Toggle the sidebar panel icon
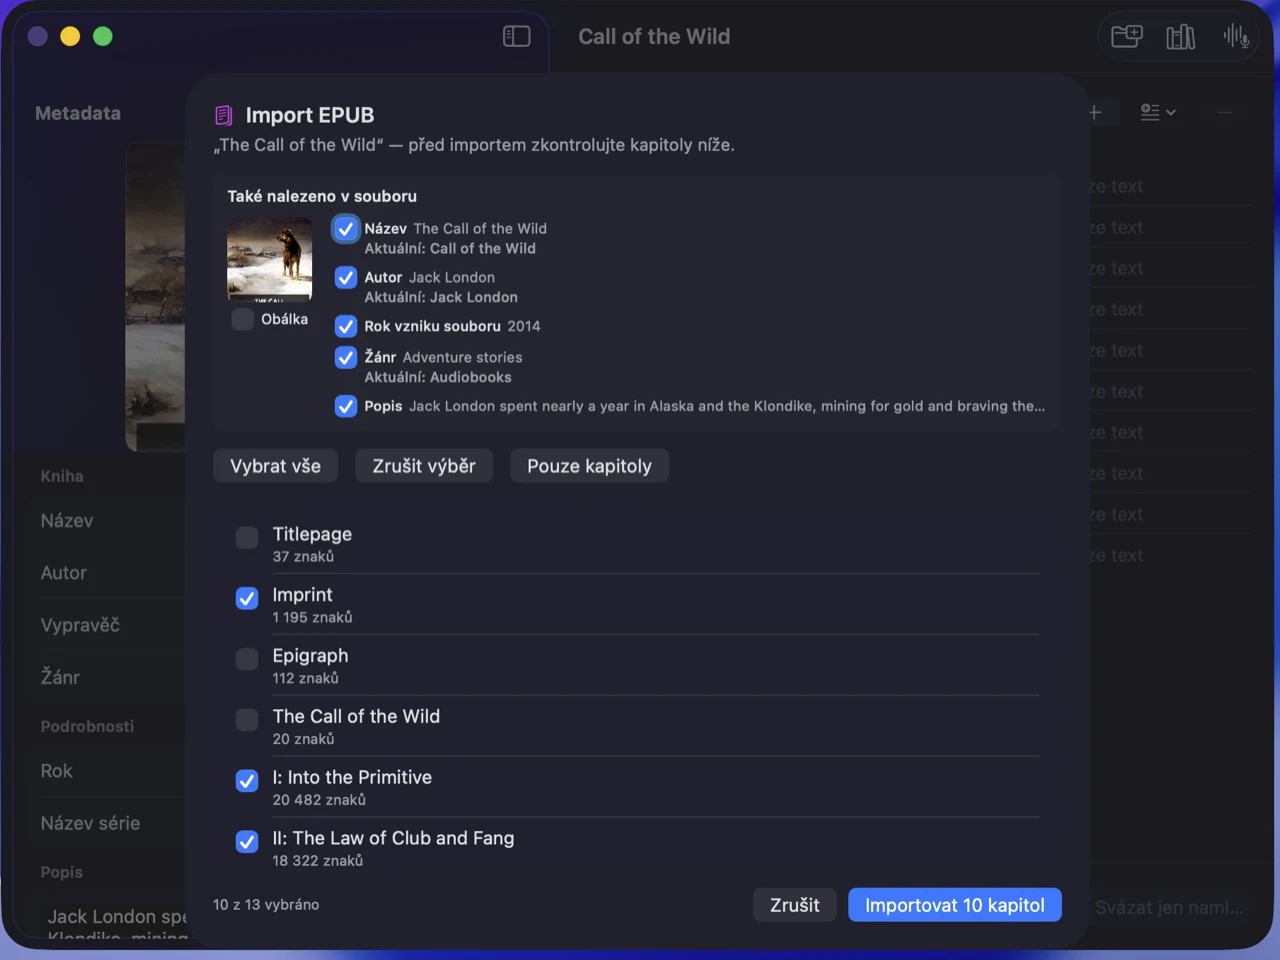This screenshot has width=1280, height=960. (x=516, y=37)
